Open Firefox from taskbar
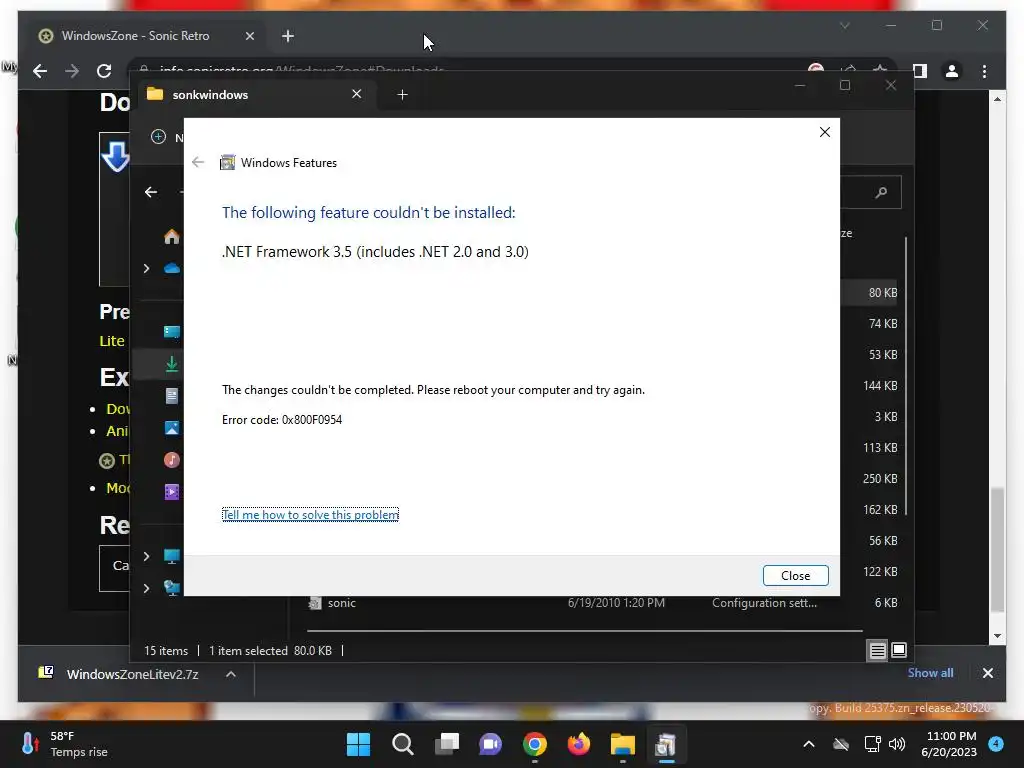Viewport: 1024px width, 768px height. [579, 744]
